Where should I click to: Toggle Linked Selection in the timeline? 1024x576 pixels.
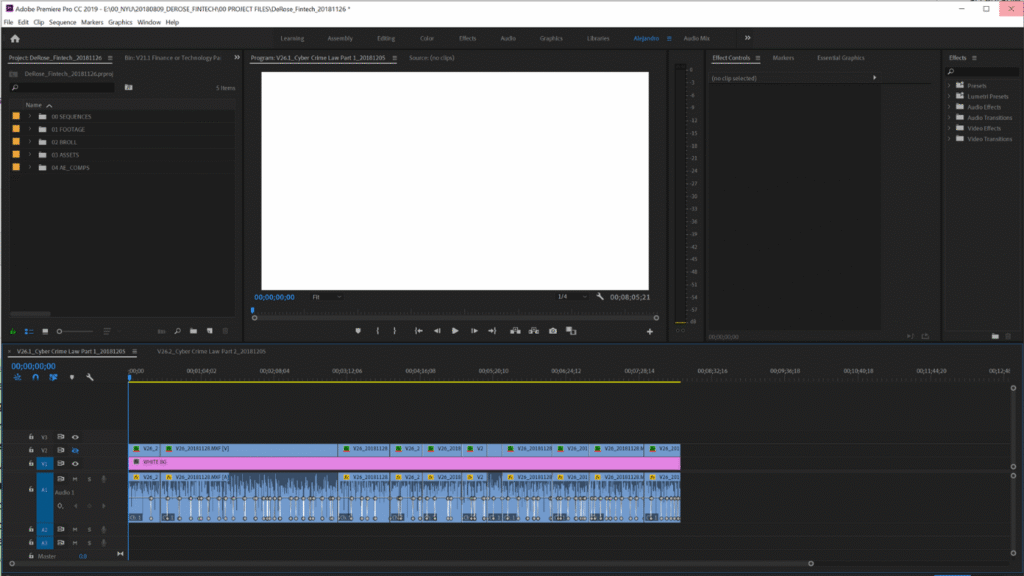point(53,377)
